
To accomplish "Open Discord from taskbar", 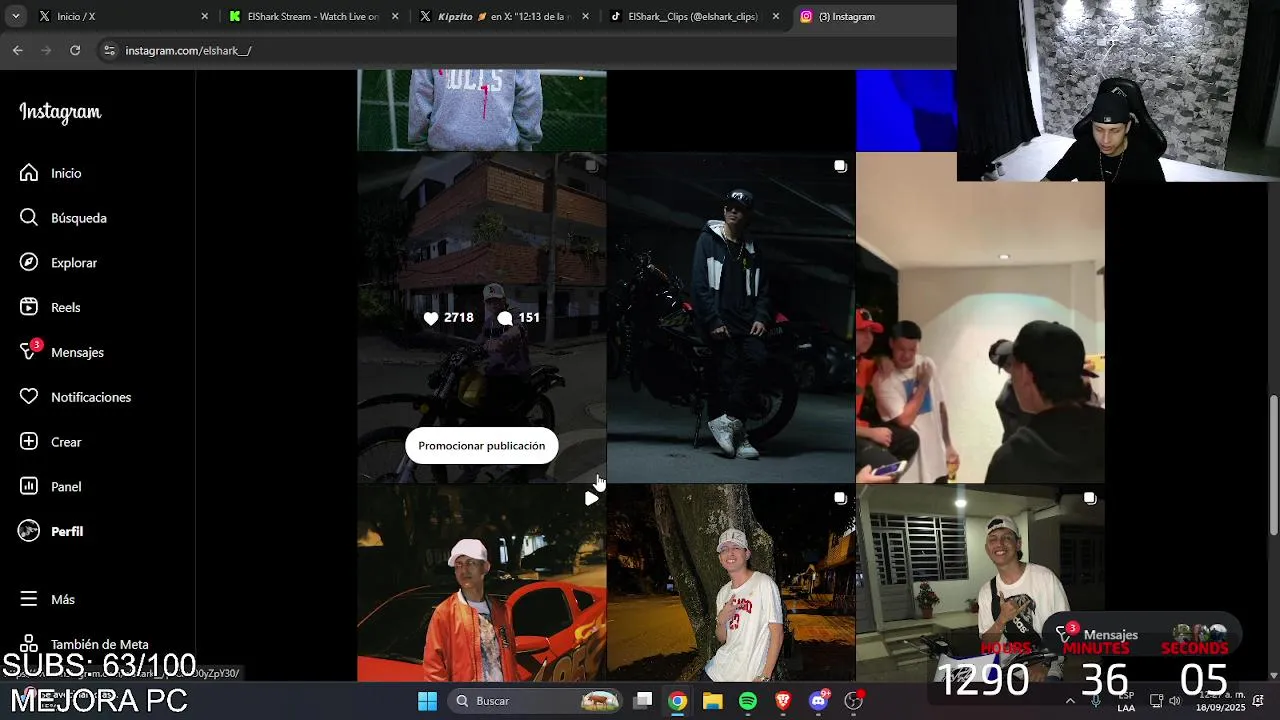I will [819, 701].
